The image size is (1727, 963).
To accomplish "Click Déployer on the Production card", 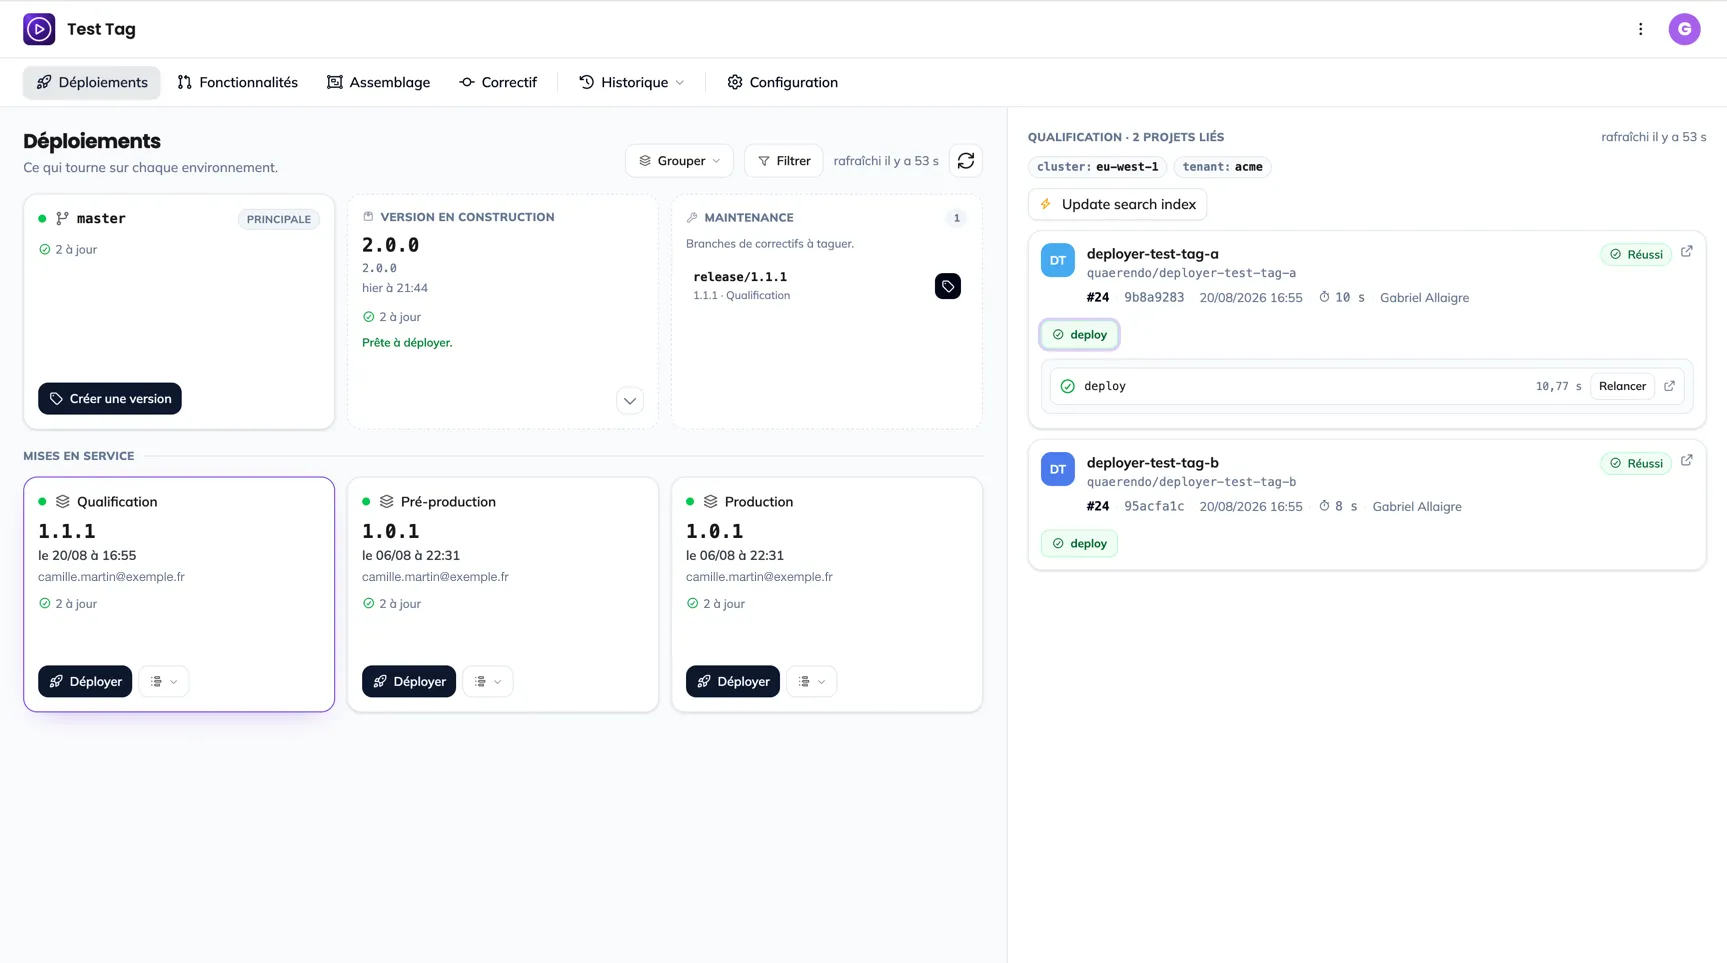I will coord(733,682).
